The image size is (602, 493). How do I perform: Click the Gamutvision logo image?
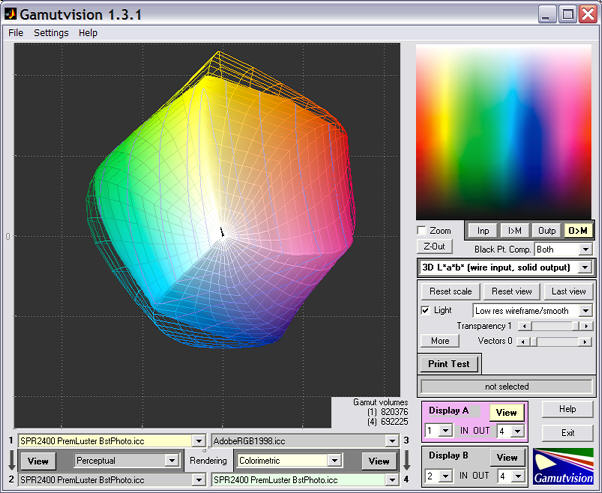tap(563, 467)
